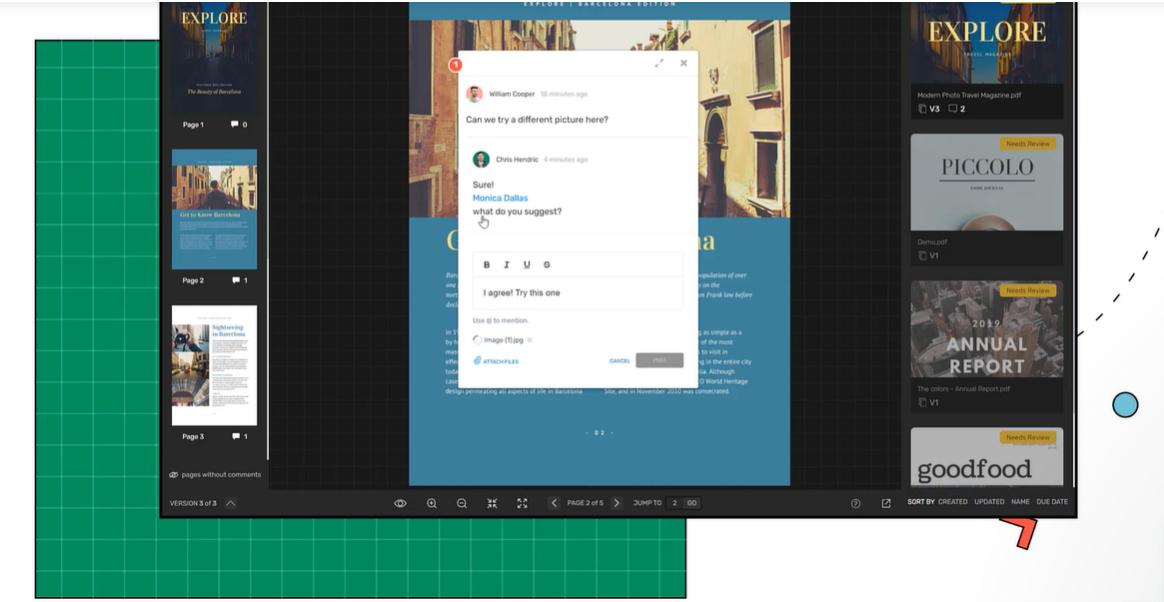The width and height of the screenshot is (1164, 602).
Task: Click the Monica Dallas mention link
Action: (499, 197)
